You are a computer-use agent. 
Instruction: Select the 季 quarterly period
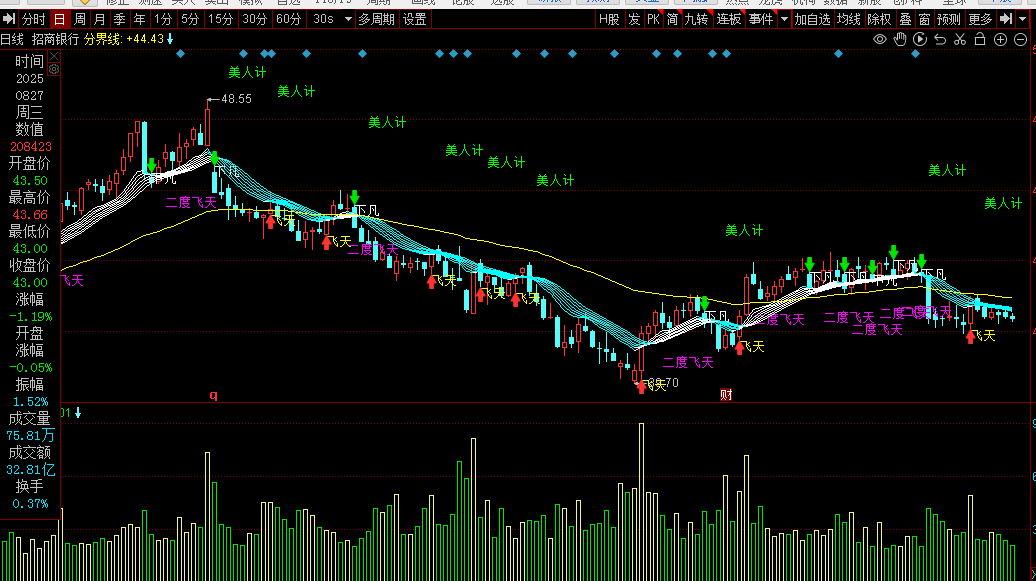[x=119, y=19]
